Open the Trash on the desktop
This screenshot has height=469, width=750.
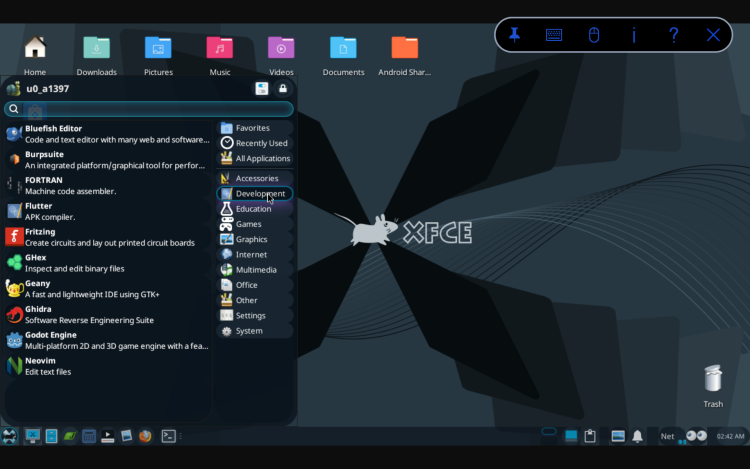(x=713, y=386)
